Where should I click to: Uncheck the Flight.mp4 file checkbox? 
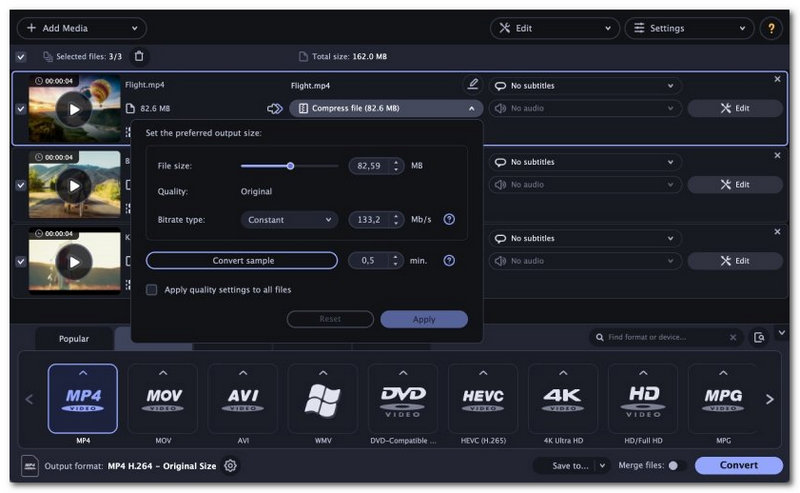tap(20, 109)
